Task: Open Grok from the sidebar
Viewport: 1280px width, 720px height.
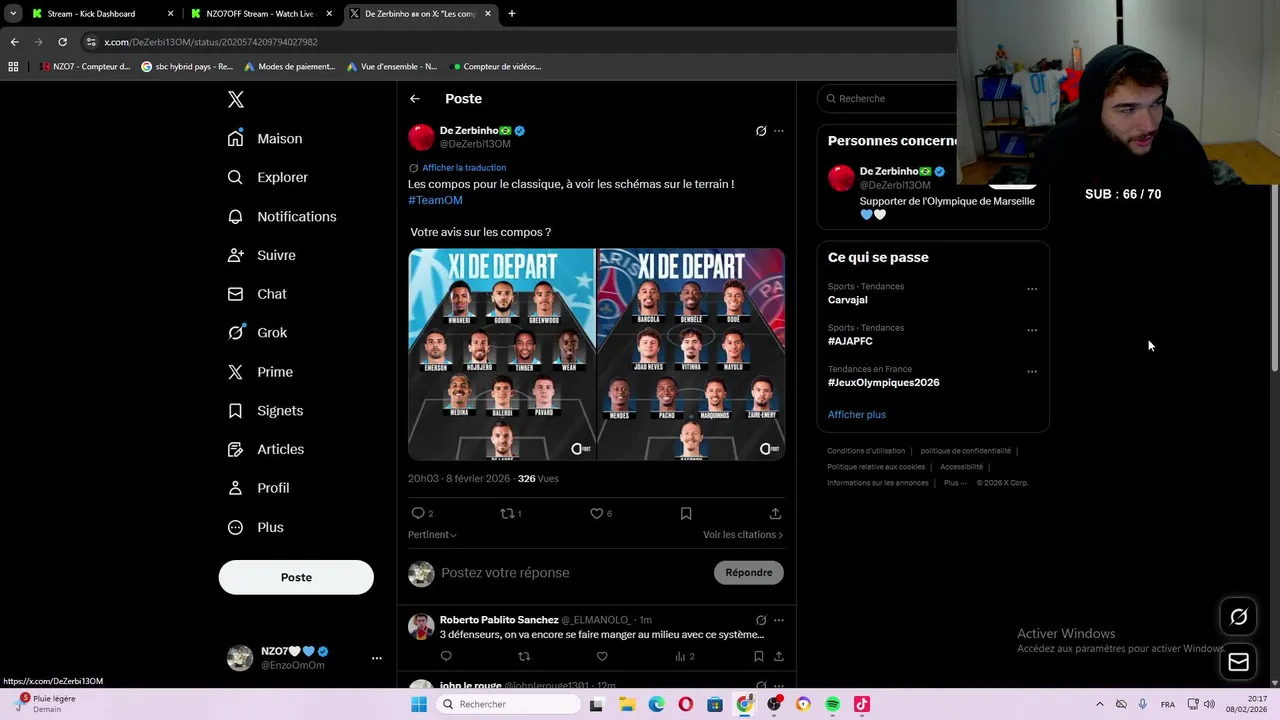Action: (x=257, y=333)
